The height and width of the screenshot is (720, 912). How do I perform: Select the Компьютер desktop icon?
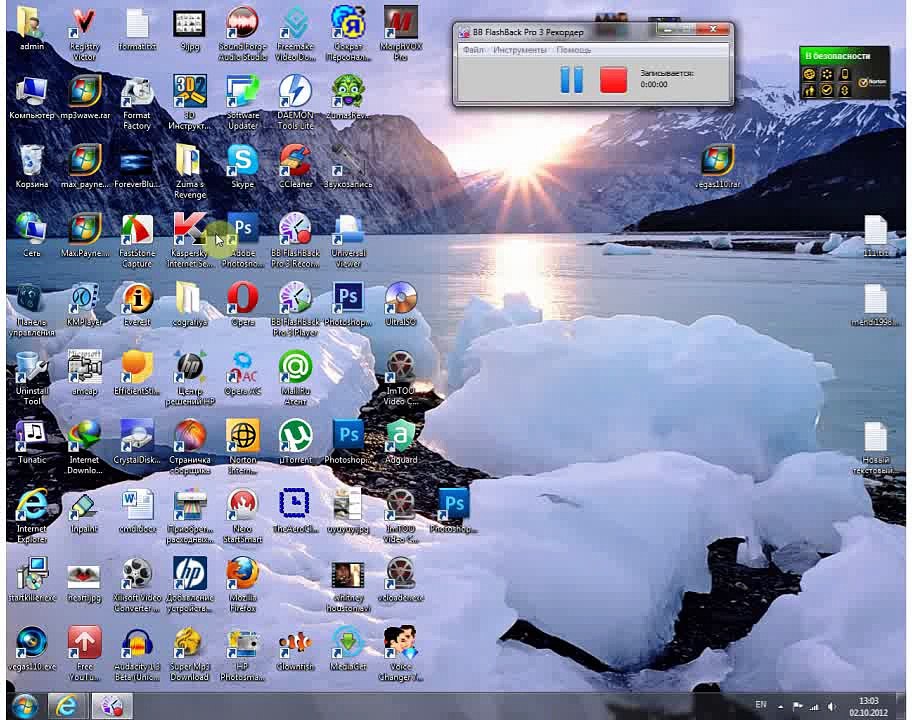[31, 98]
